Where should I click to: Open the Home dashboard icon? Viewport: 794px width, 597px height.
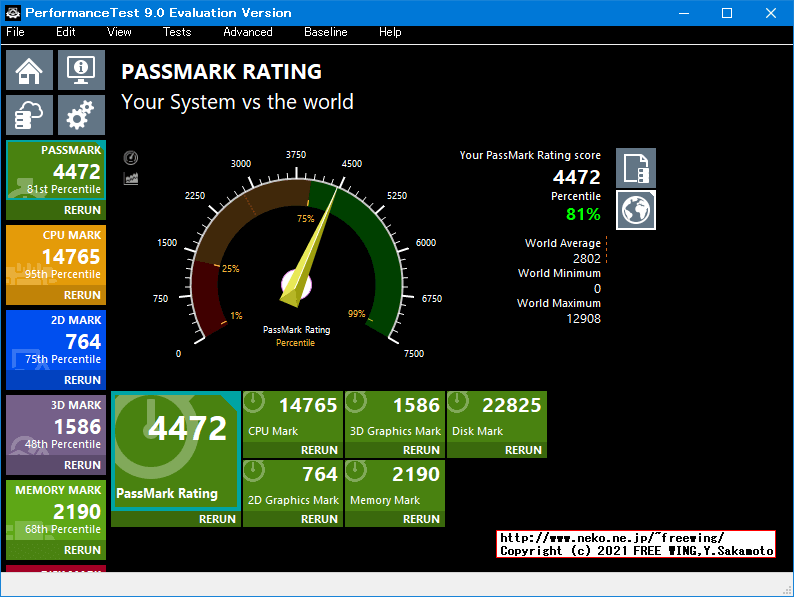pyautogui.click(x=30, y=72)
